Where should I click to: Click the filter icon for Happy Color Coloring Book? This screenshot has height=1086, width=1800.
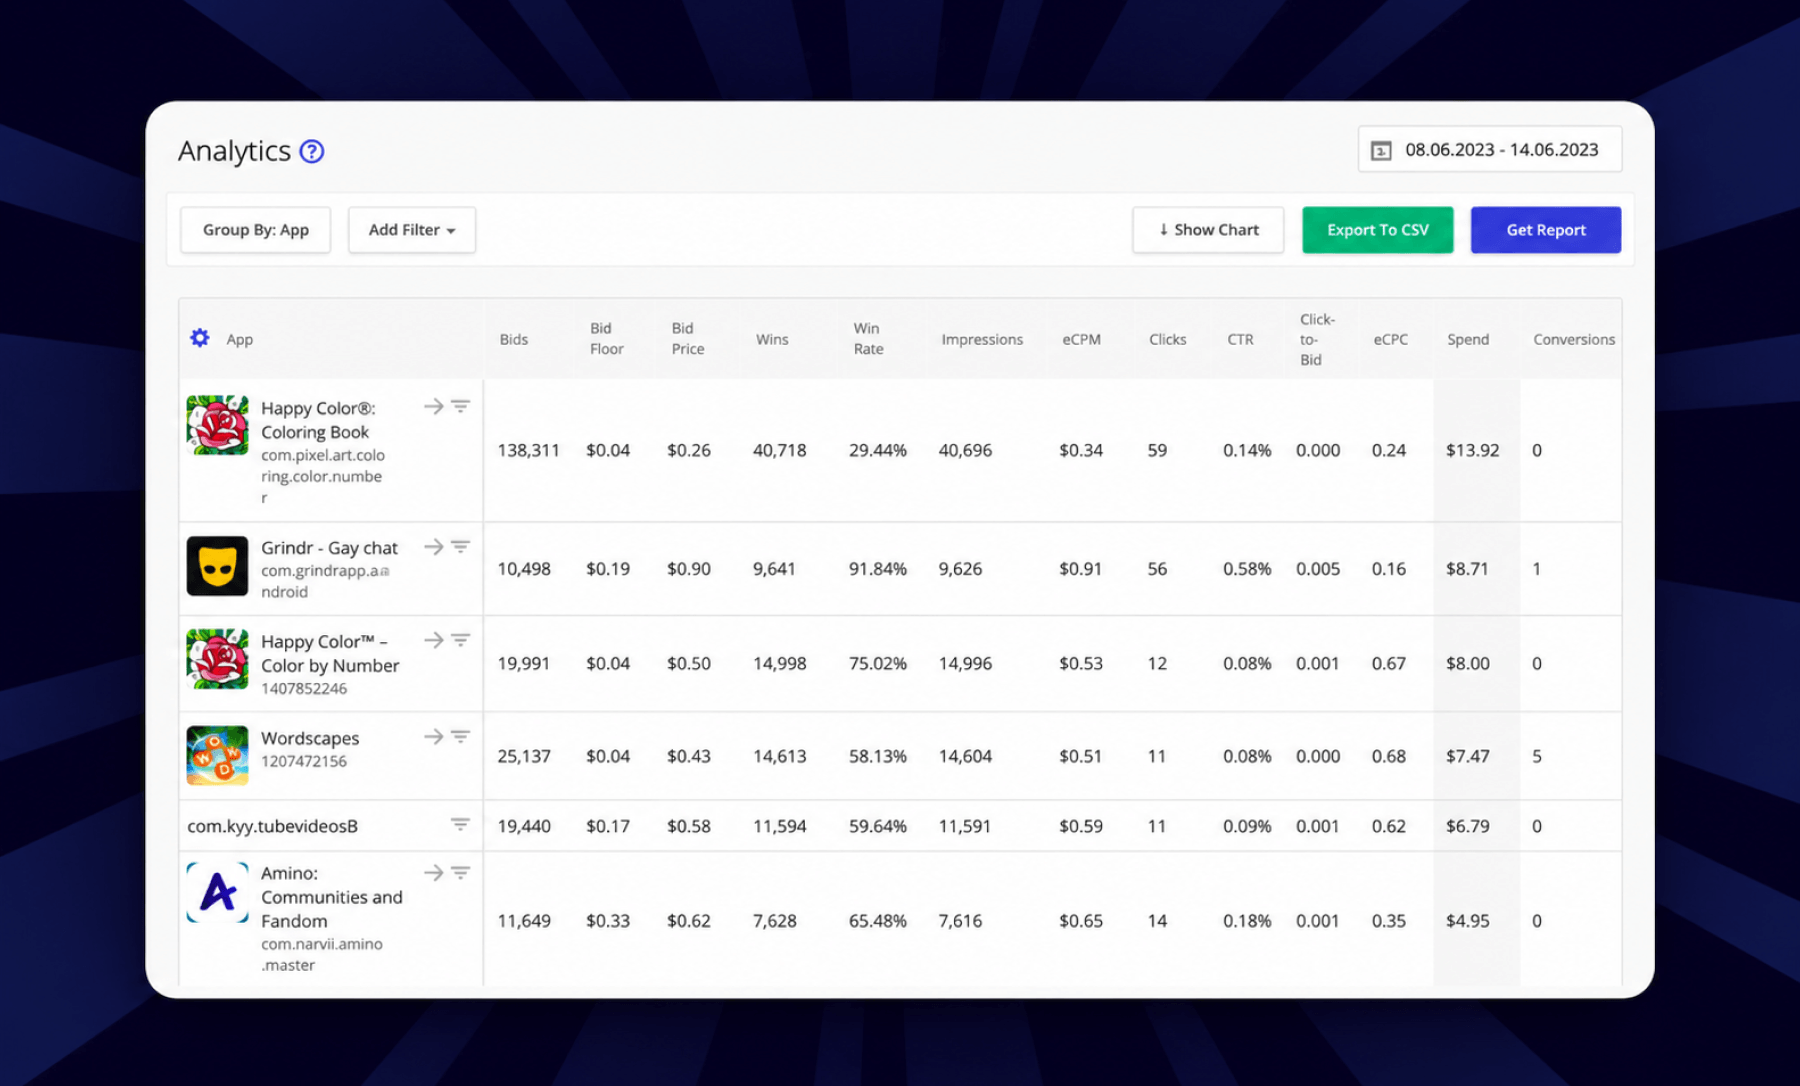tap(460, 406)
